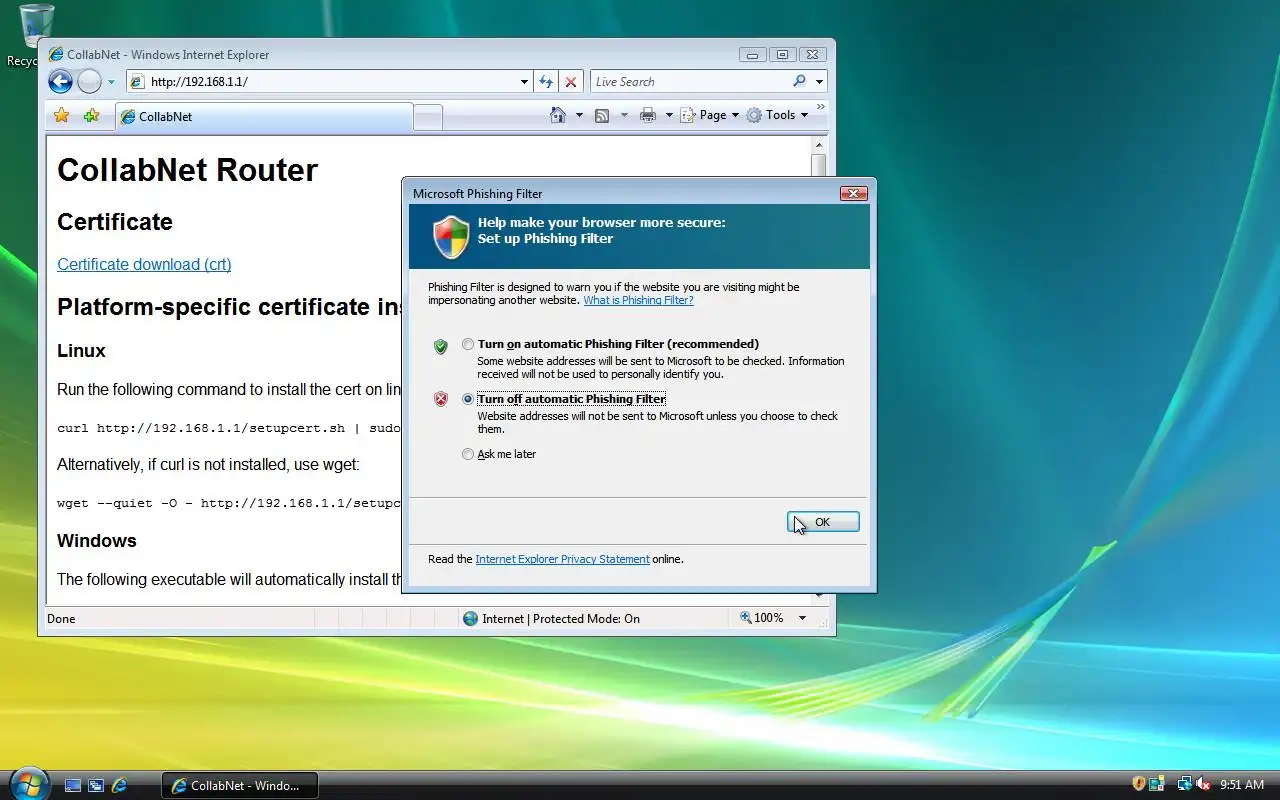Screen dimensions: 1280x800
Task: Click the Certificate section heading
Action: point(115,222)
